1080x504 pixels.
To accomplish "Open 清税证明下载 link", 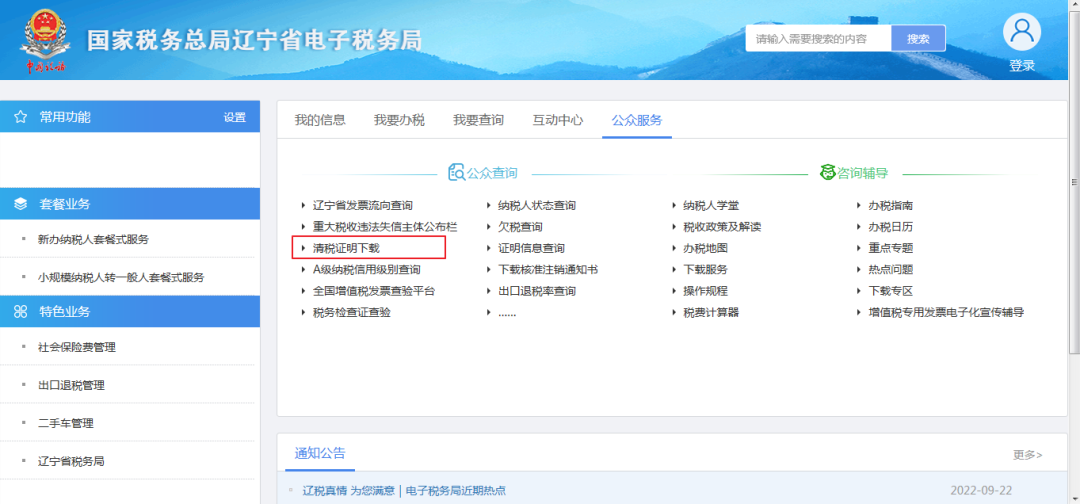I will 346,248.
